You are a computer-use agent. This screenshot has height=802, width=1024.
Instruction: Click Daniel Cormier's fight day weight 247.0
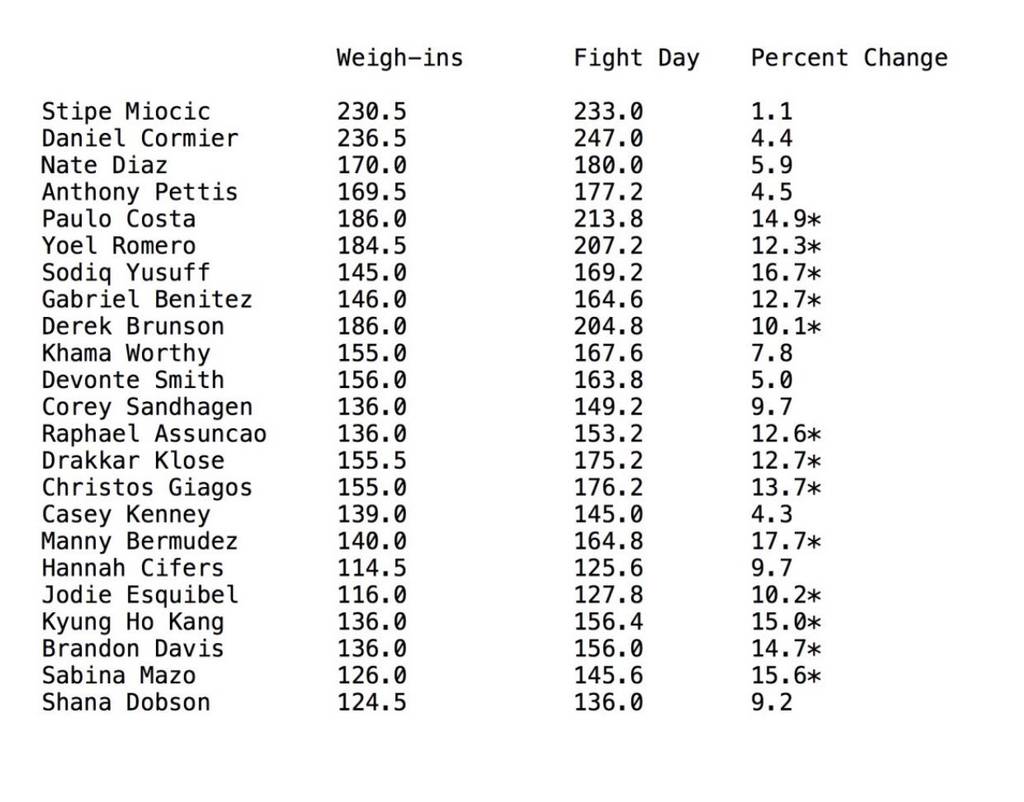click(608, 139)
